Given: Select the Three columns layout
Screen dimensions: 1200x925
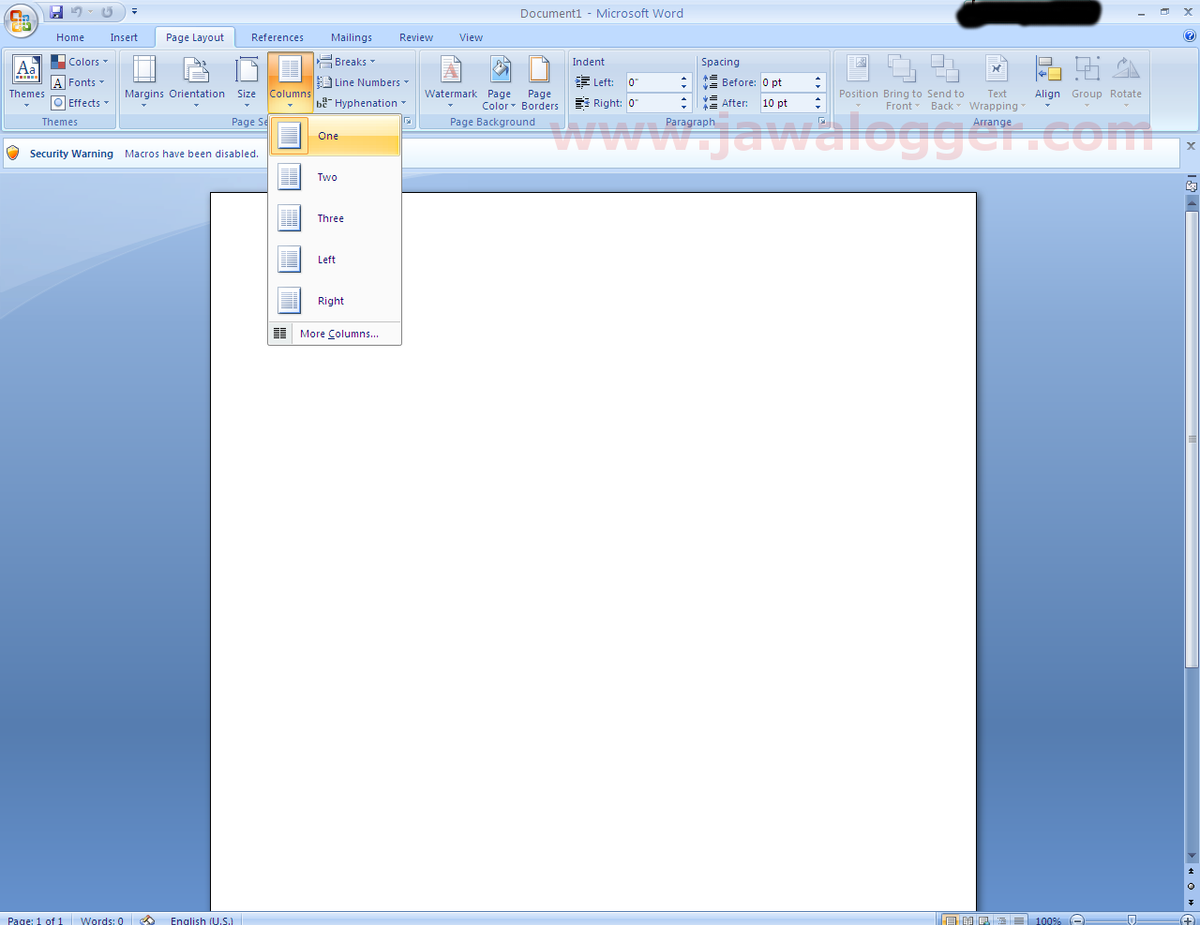Looking at the screenshot, I should click(335, 218).
